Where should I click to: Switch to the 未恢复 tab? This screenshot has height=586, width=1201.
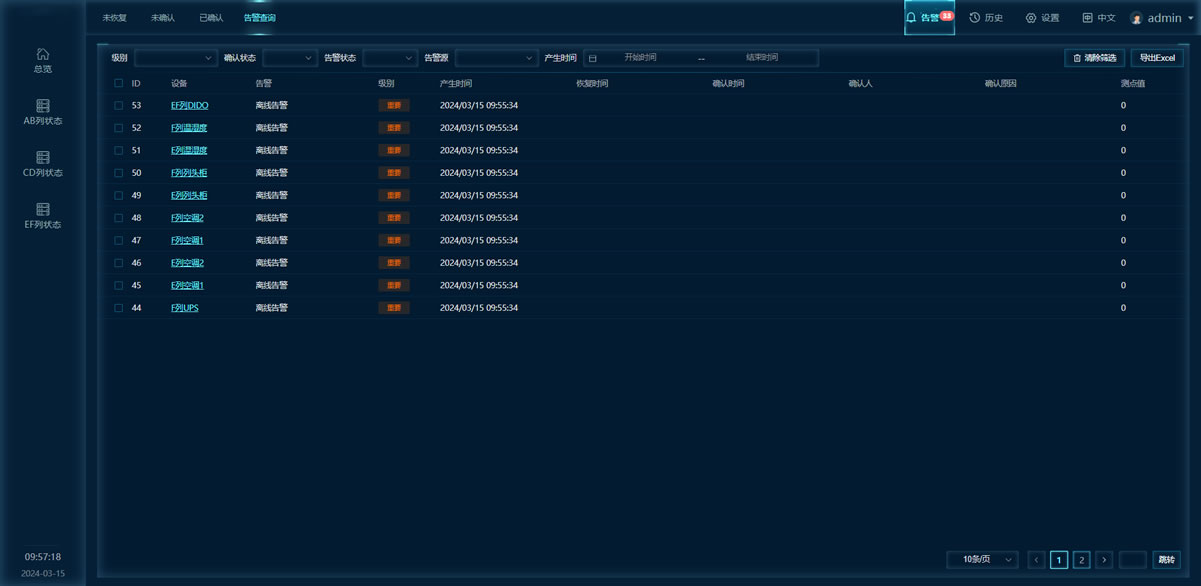point(114,18)
